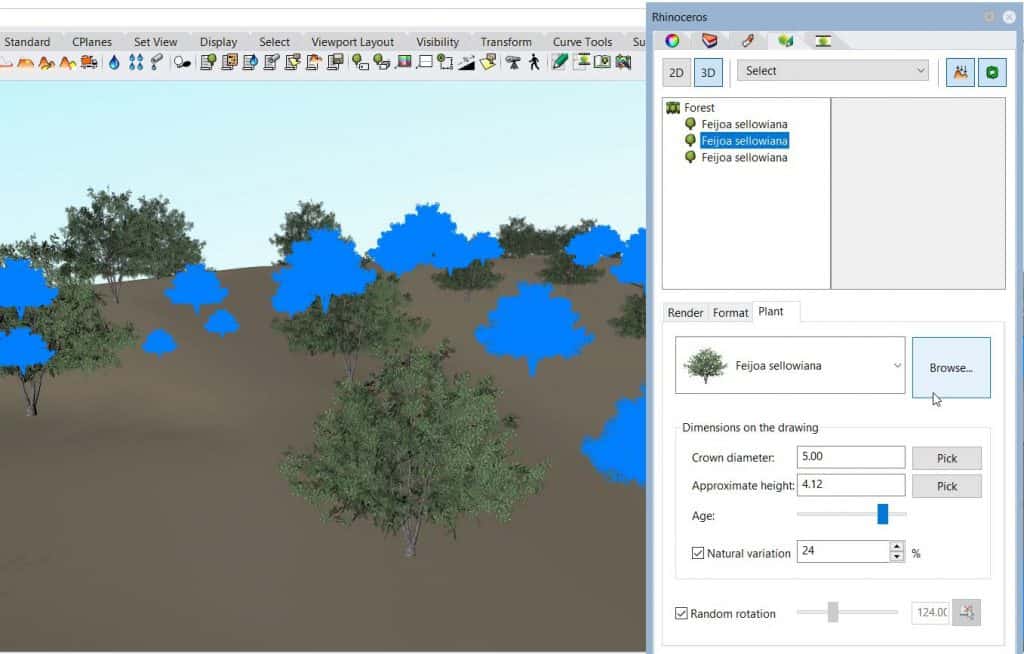Open the green landscape strip panel tab
Viewport: 1024px width, 654px height.
click(x=823, y=41)
